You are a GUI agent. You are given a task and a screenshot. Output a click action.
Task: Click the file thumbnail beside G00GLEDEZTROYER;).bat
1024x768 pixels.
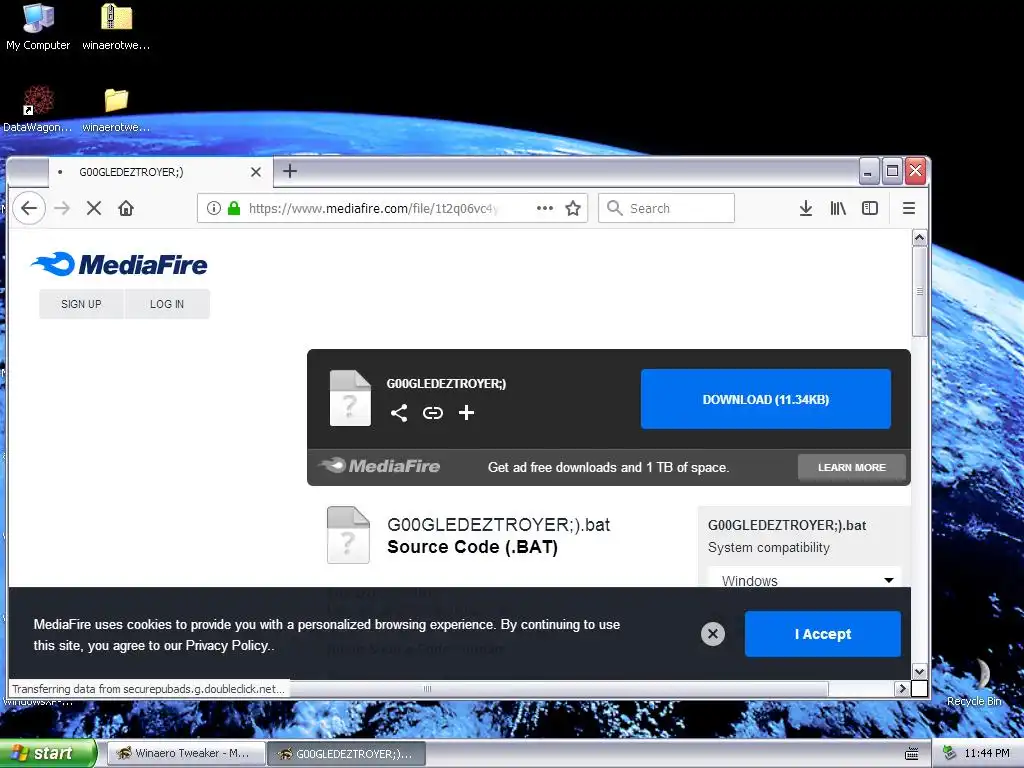pyautogui.click(x=348, y=535)
